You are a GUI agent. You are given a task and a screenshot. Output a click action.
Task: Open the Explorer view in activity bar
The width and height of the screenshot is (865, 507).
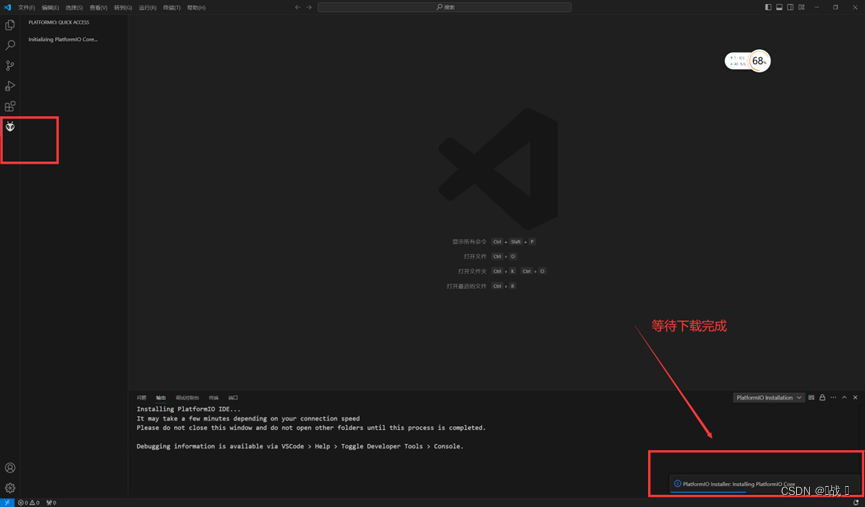coord(10,25)
